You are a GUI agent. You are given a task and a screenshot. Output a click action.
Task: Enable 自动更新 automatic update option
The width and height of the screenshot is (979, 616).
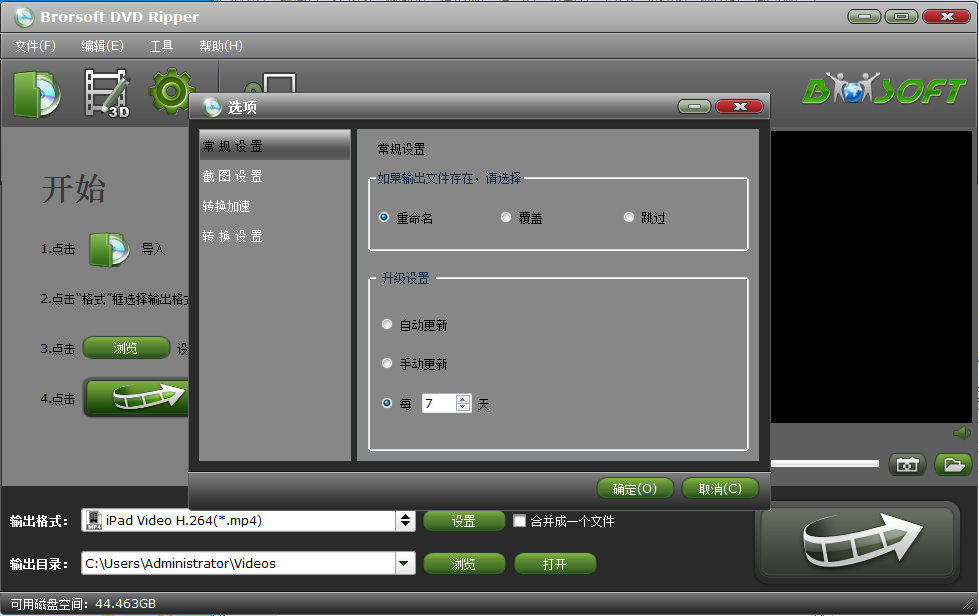(x=386, y=323)
